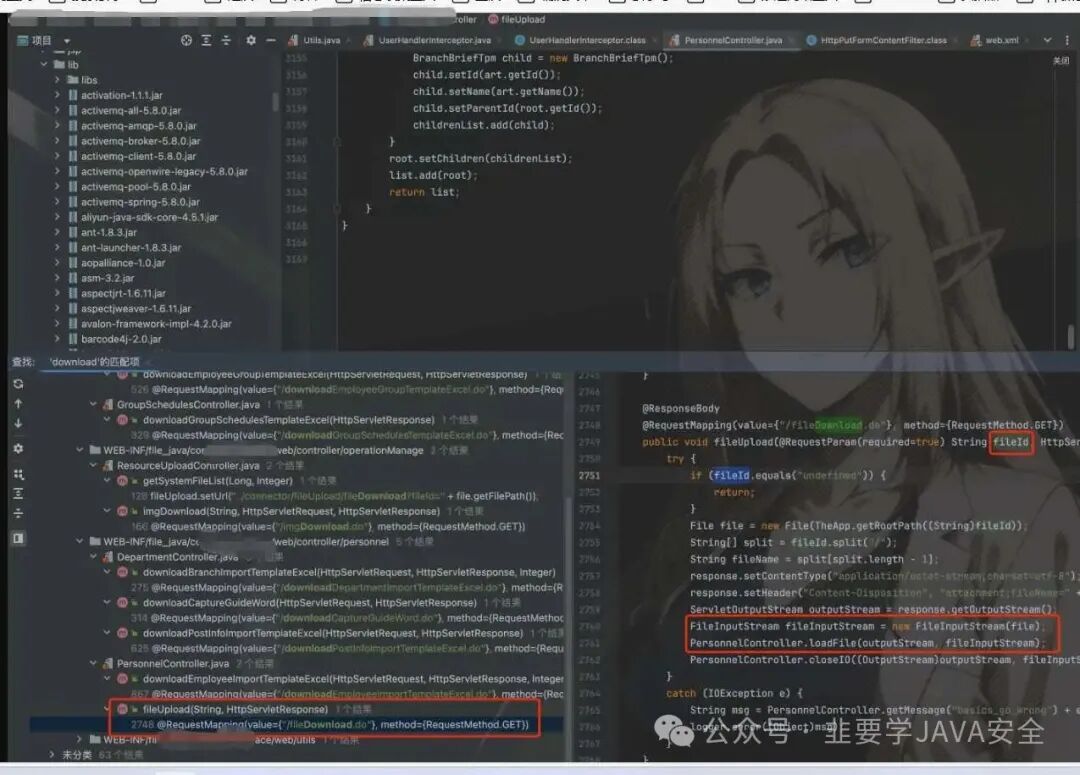Collapse the lib folder in project tree
1080x775 pixels.
pyautogui.click(x=44, y=65)
